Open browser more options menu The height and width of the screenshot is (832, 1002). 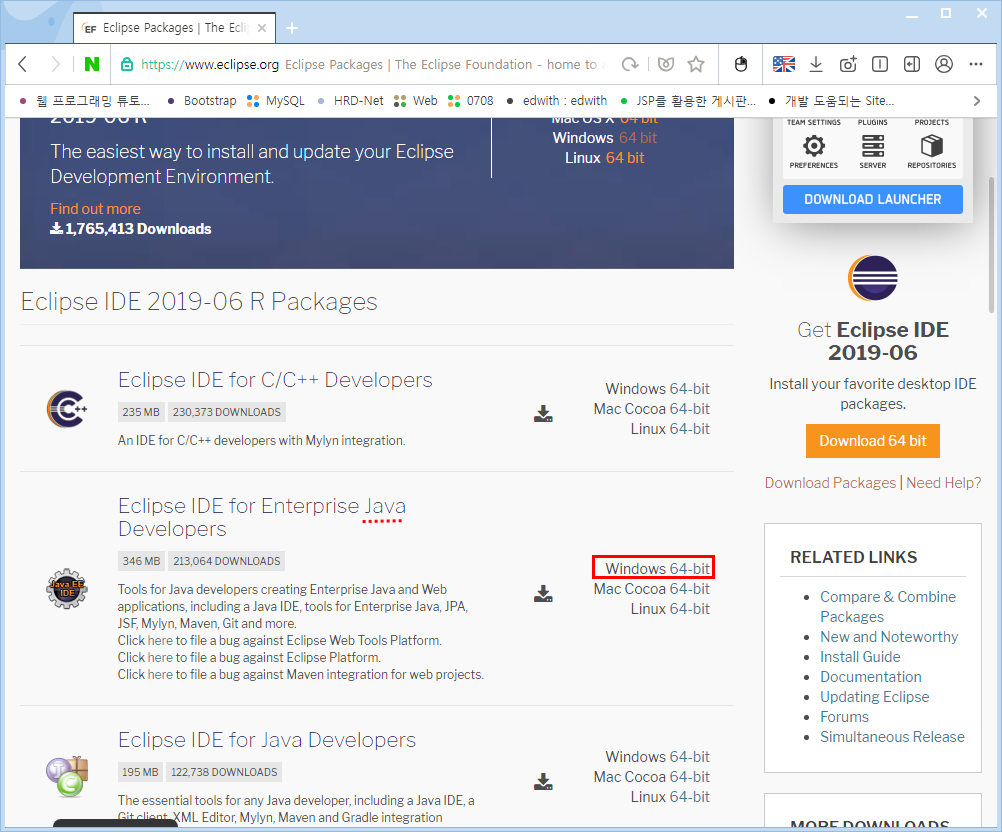[x=976, y=64]
